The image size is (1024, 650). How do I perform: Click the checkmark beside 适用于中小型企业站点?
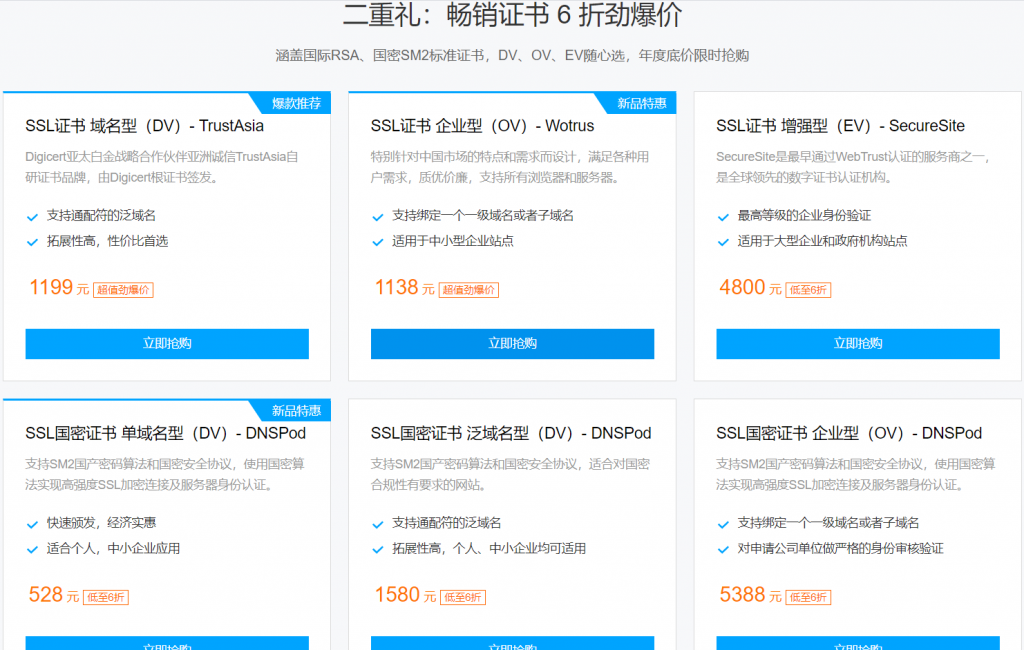[x=377, y=242]
